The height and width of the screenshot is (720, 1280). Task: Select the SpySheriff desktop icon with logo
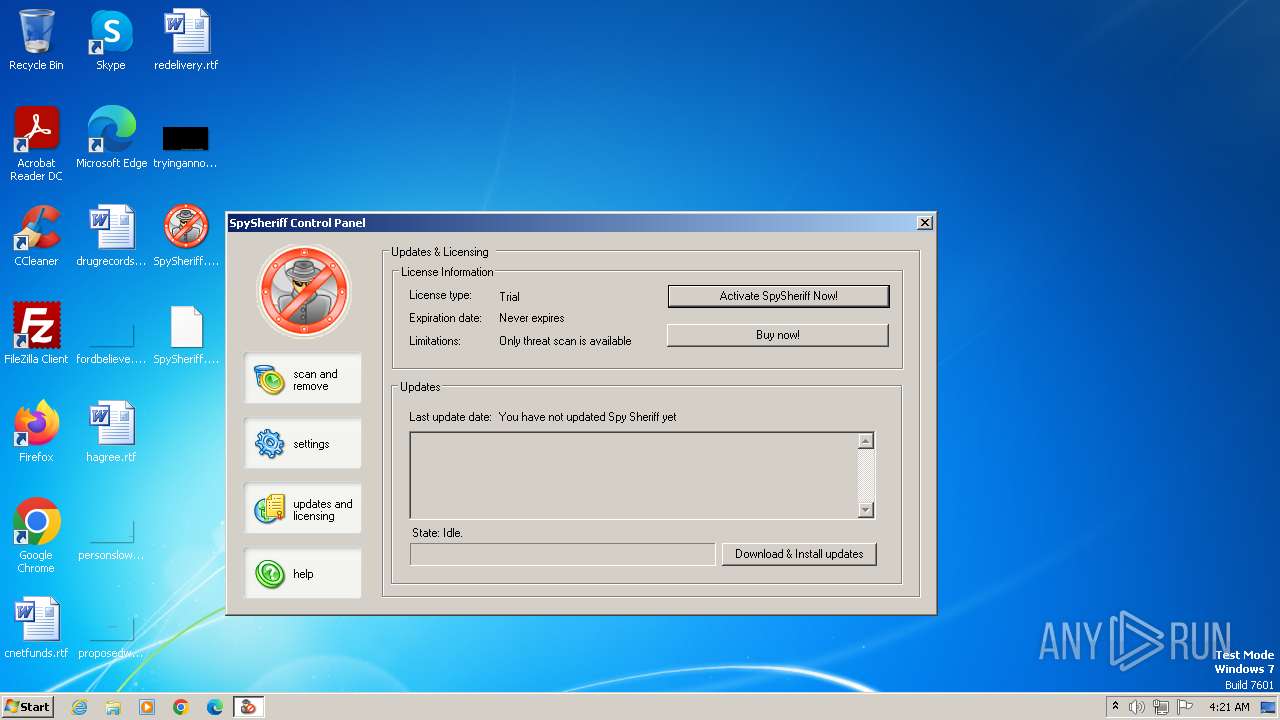[186, 236]
